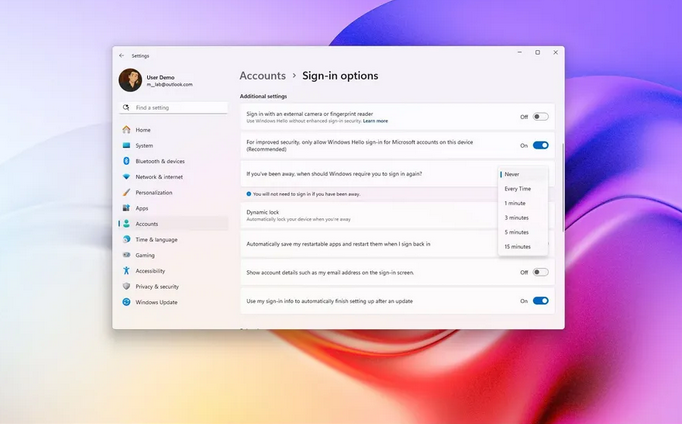Open Personalization settings page
Viewport: 682px width, 424px height.
coord(173,192)
